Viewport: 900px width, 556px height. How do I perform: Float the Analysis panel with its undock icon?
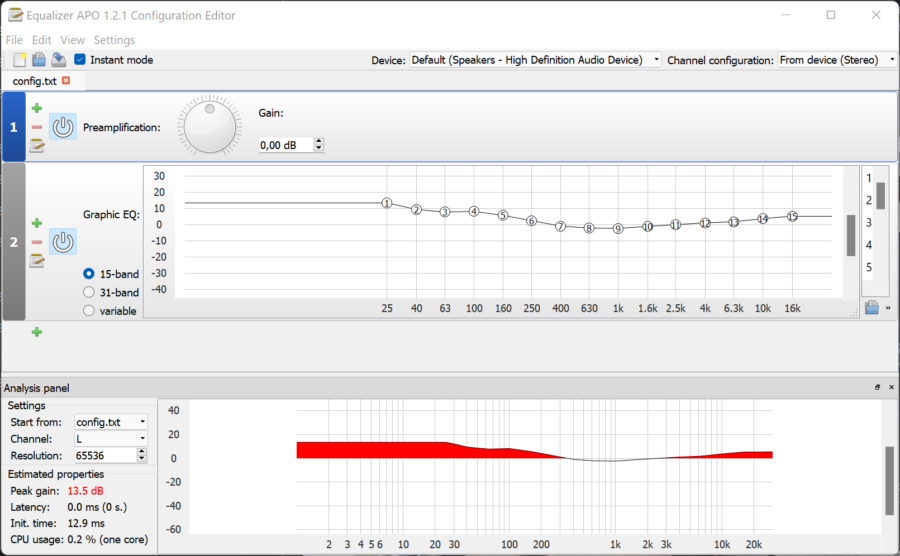[877, 387]
